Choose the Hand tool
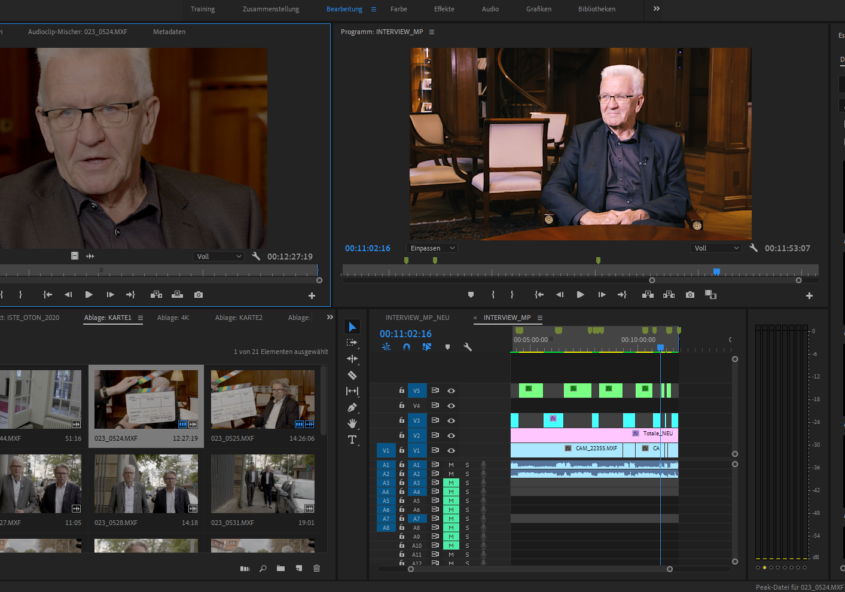Viewport: 845px width, 592px height. [352, 423]
